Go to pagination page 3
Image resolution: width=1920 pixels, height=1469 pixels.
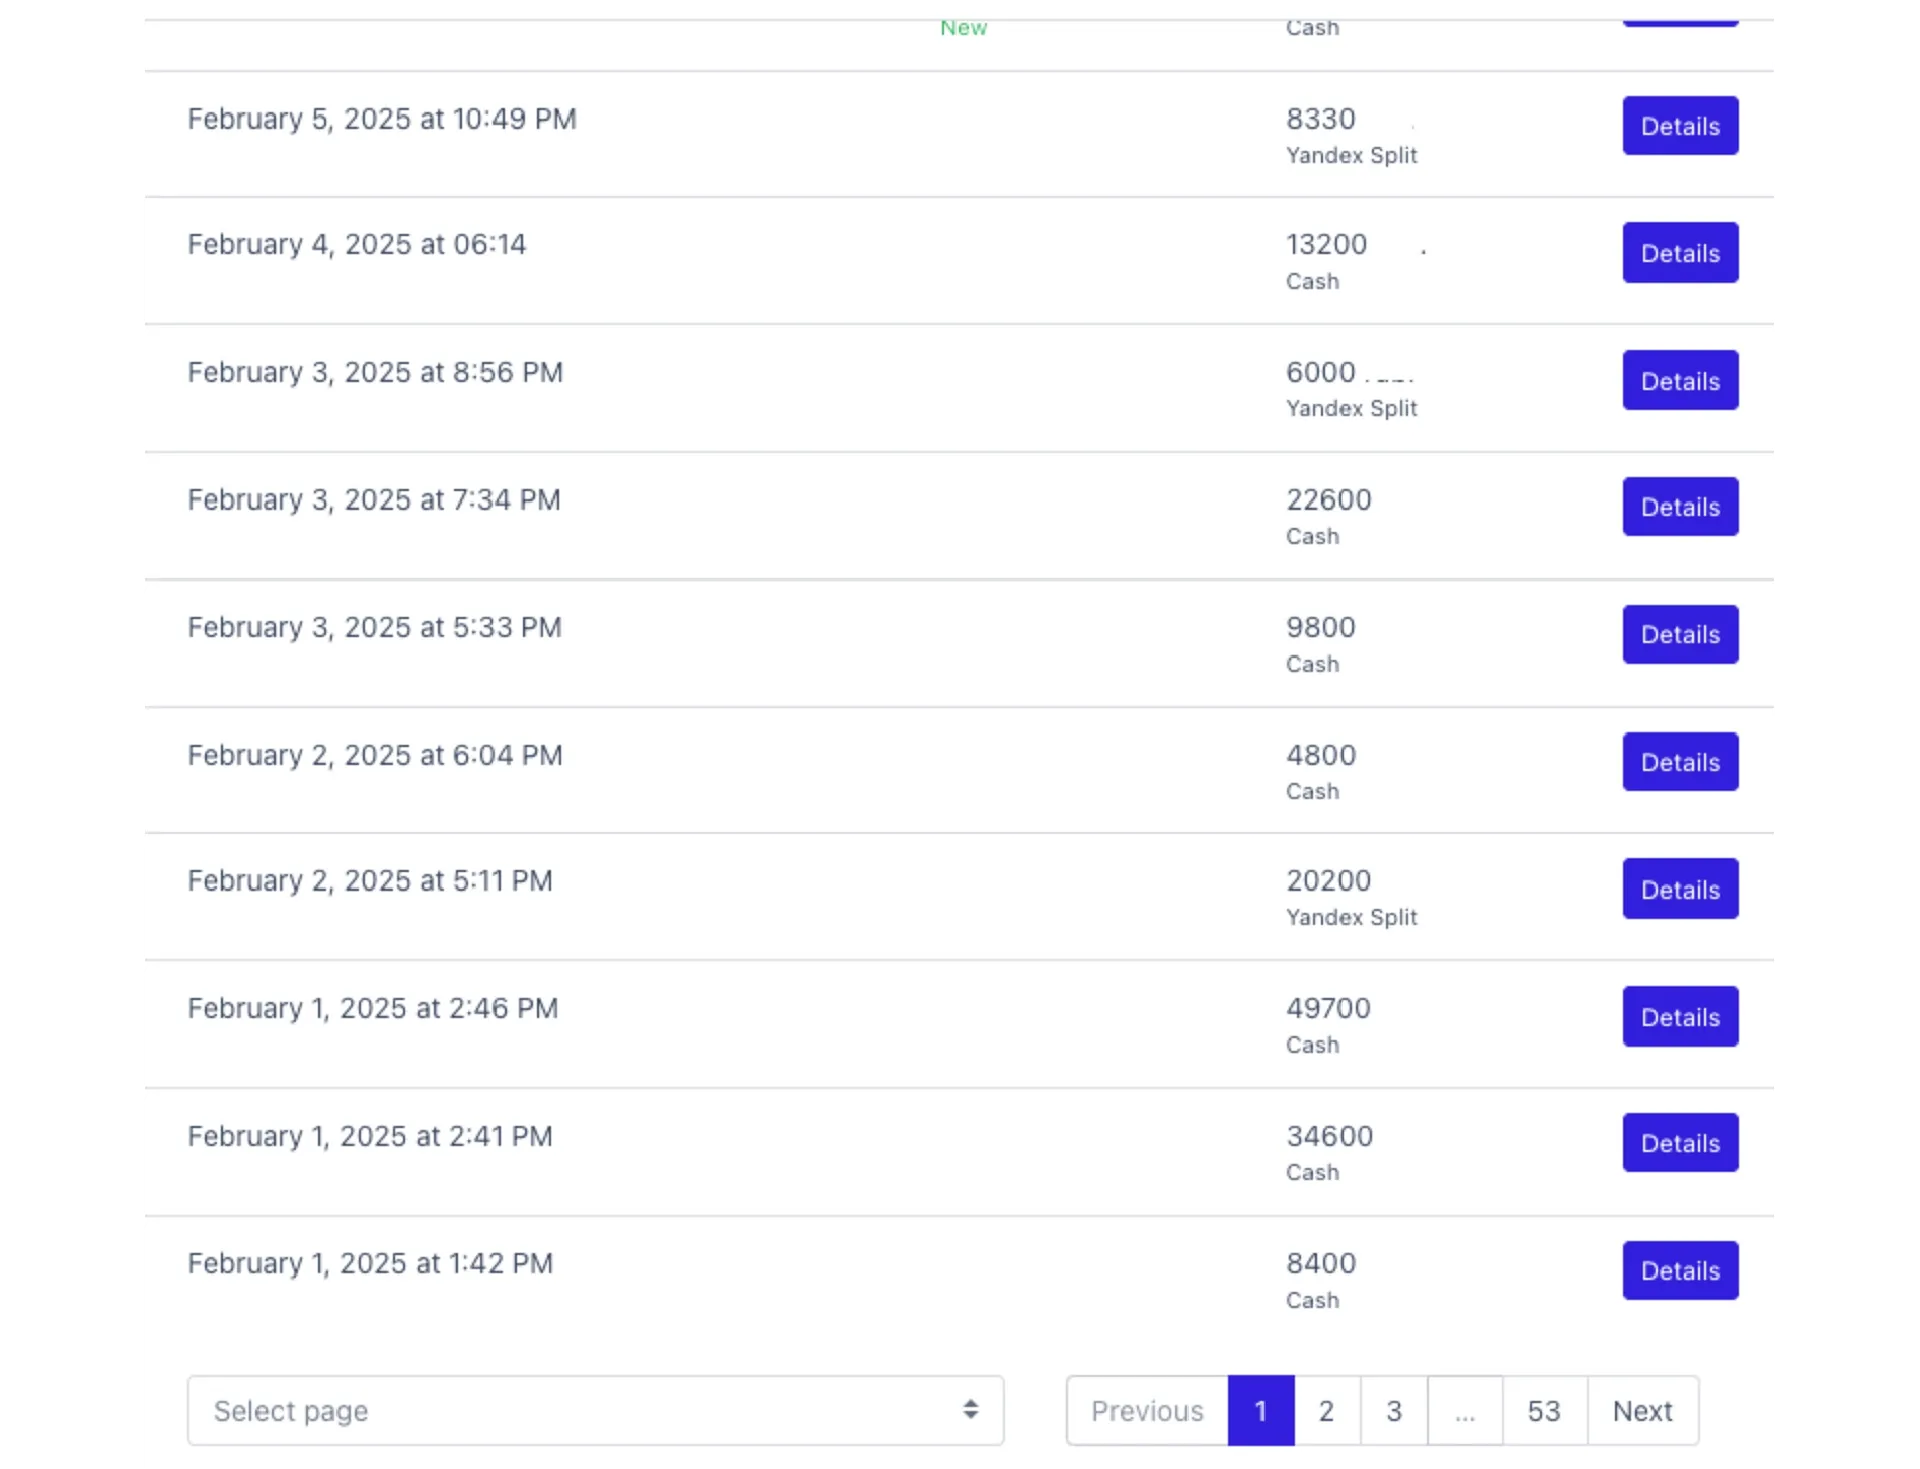coord(1393,1411)
